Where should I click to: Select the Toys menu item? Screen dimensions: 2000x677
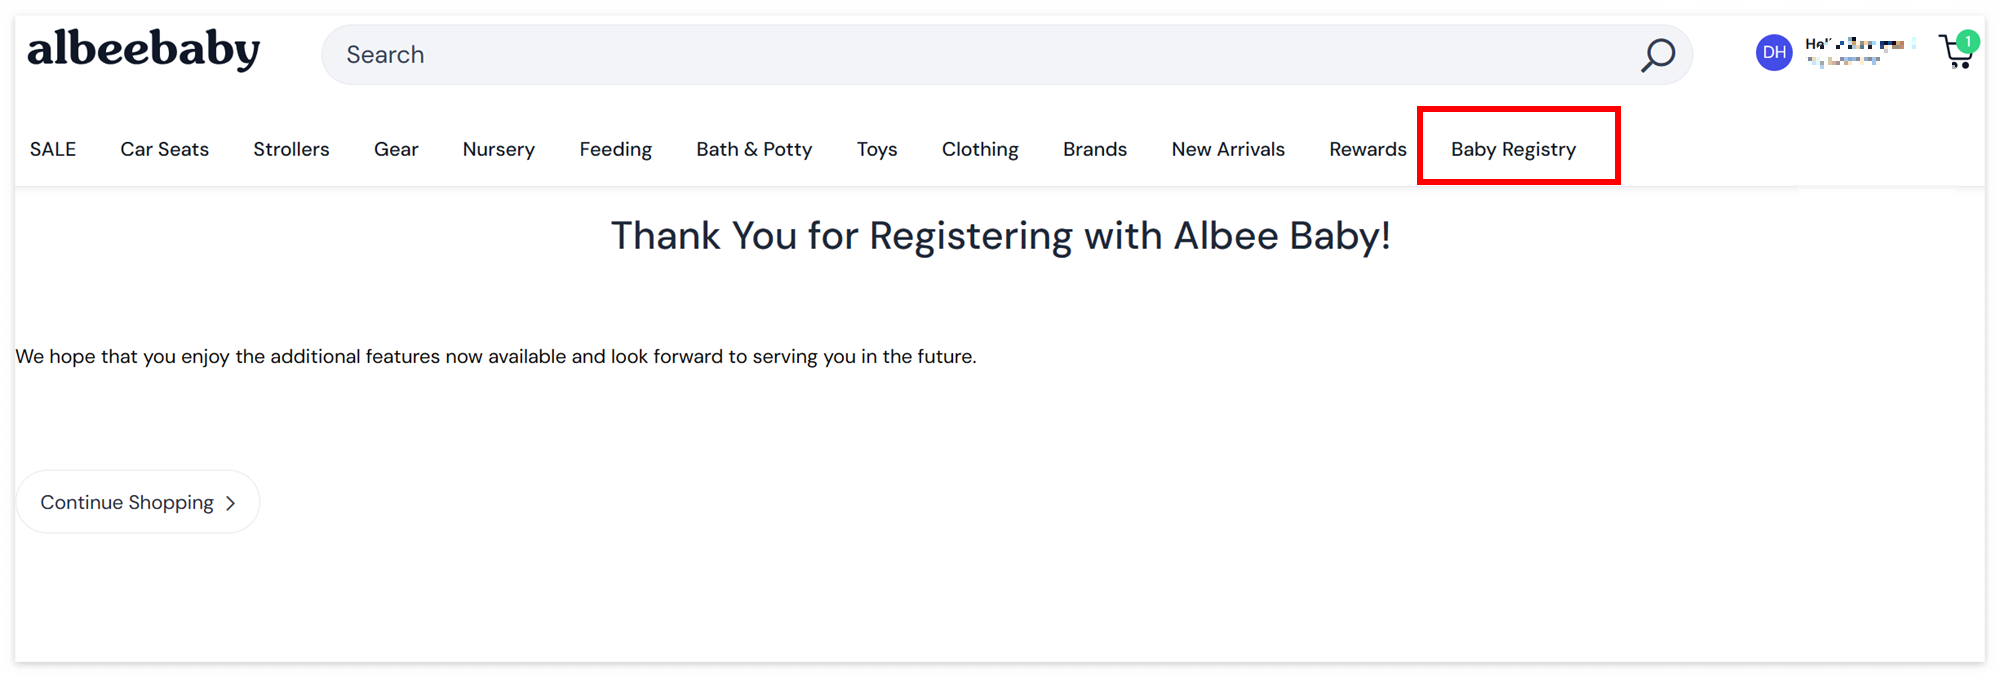coord(877,149)
